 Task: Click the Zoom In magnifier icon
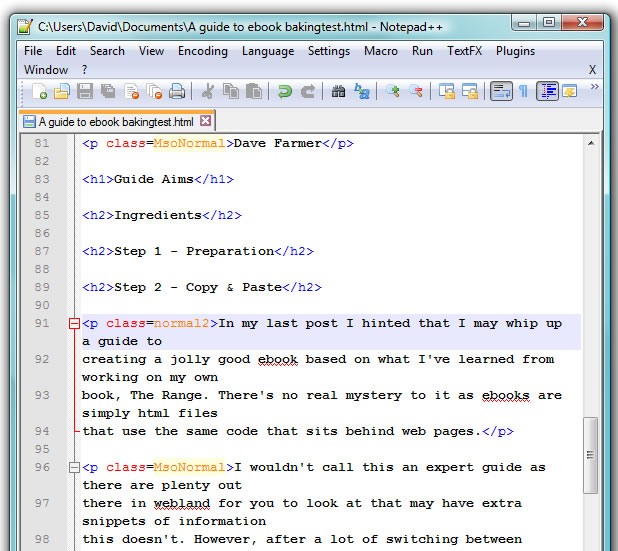(393, 92)
